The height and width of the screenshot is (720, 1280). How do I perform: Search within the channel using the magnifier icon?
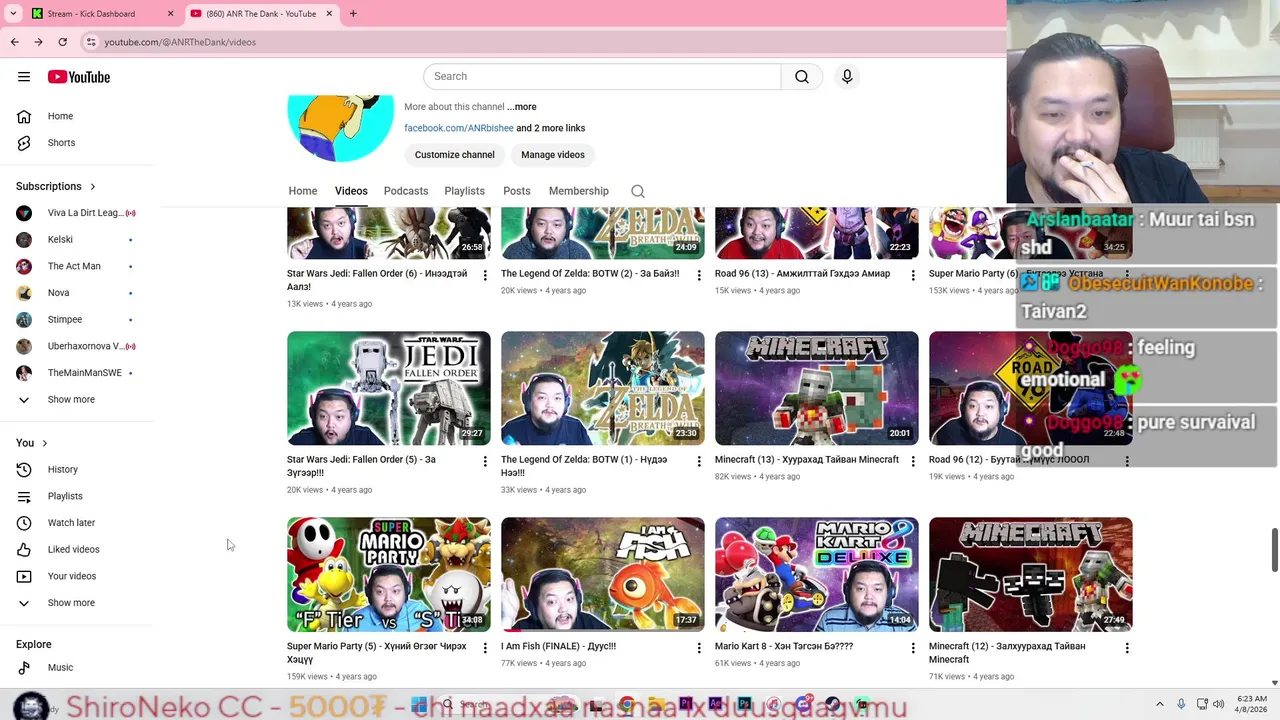[x=638, y=191]
